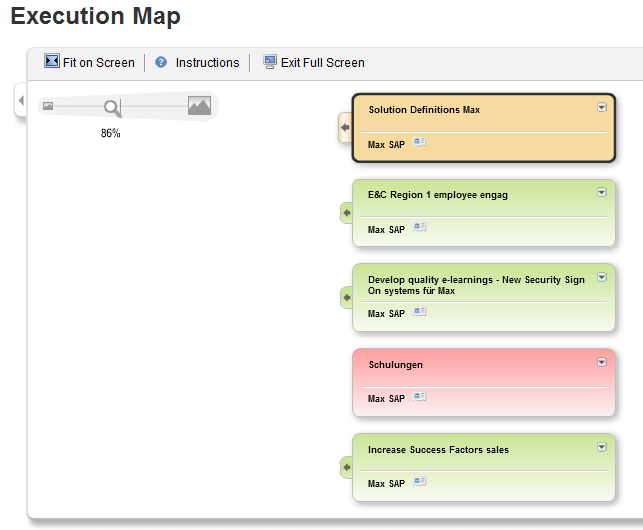Click the zoom slider magnifier handle
Screen dimensions: 643x530
[112, 107]
